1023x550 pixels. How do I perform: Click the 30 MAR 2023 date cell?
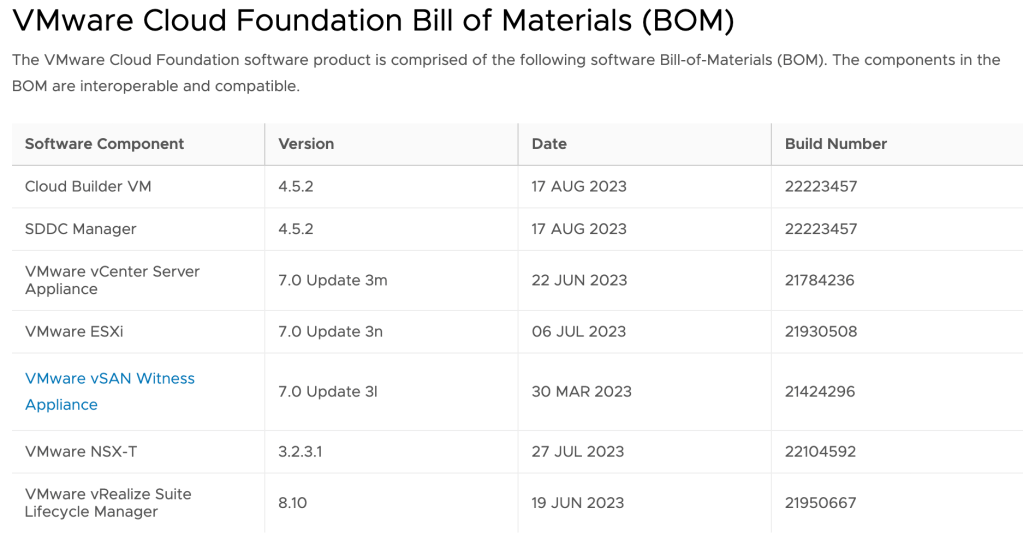point(581,392)
